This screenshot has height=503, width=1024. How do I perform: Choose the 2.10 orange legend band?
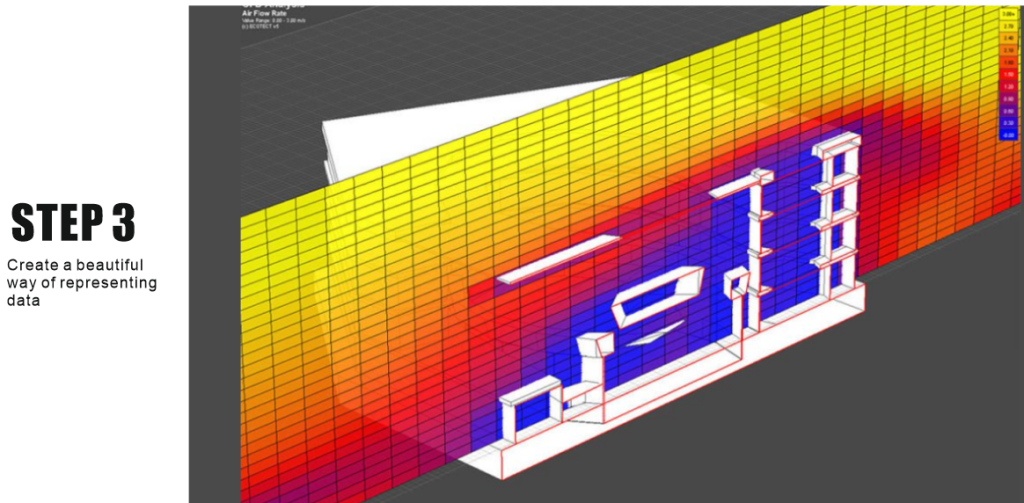(x=1007, y=51)
